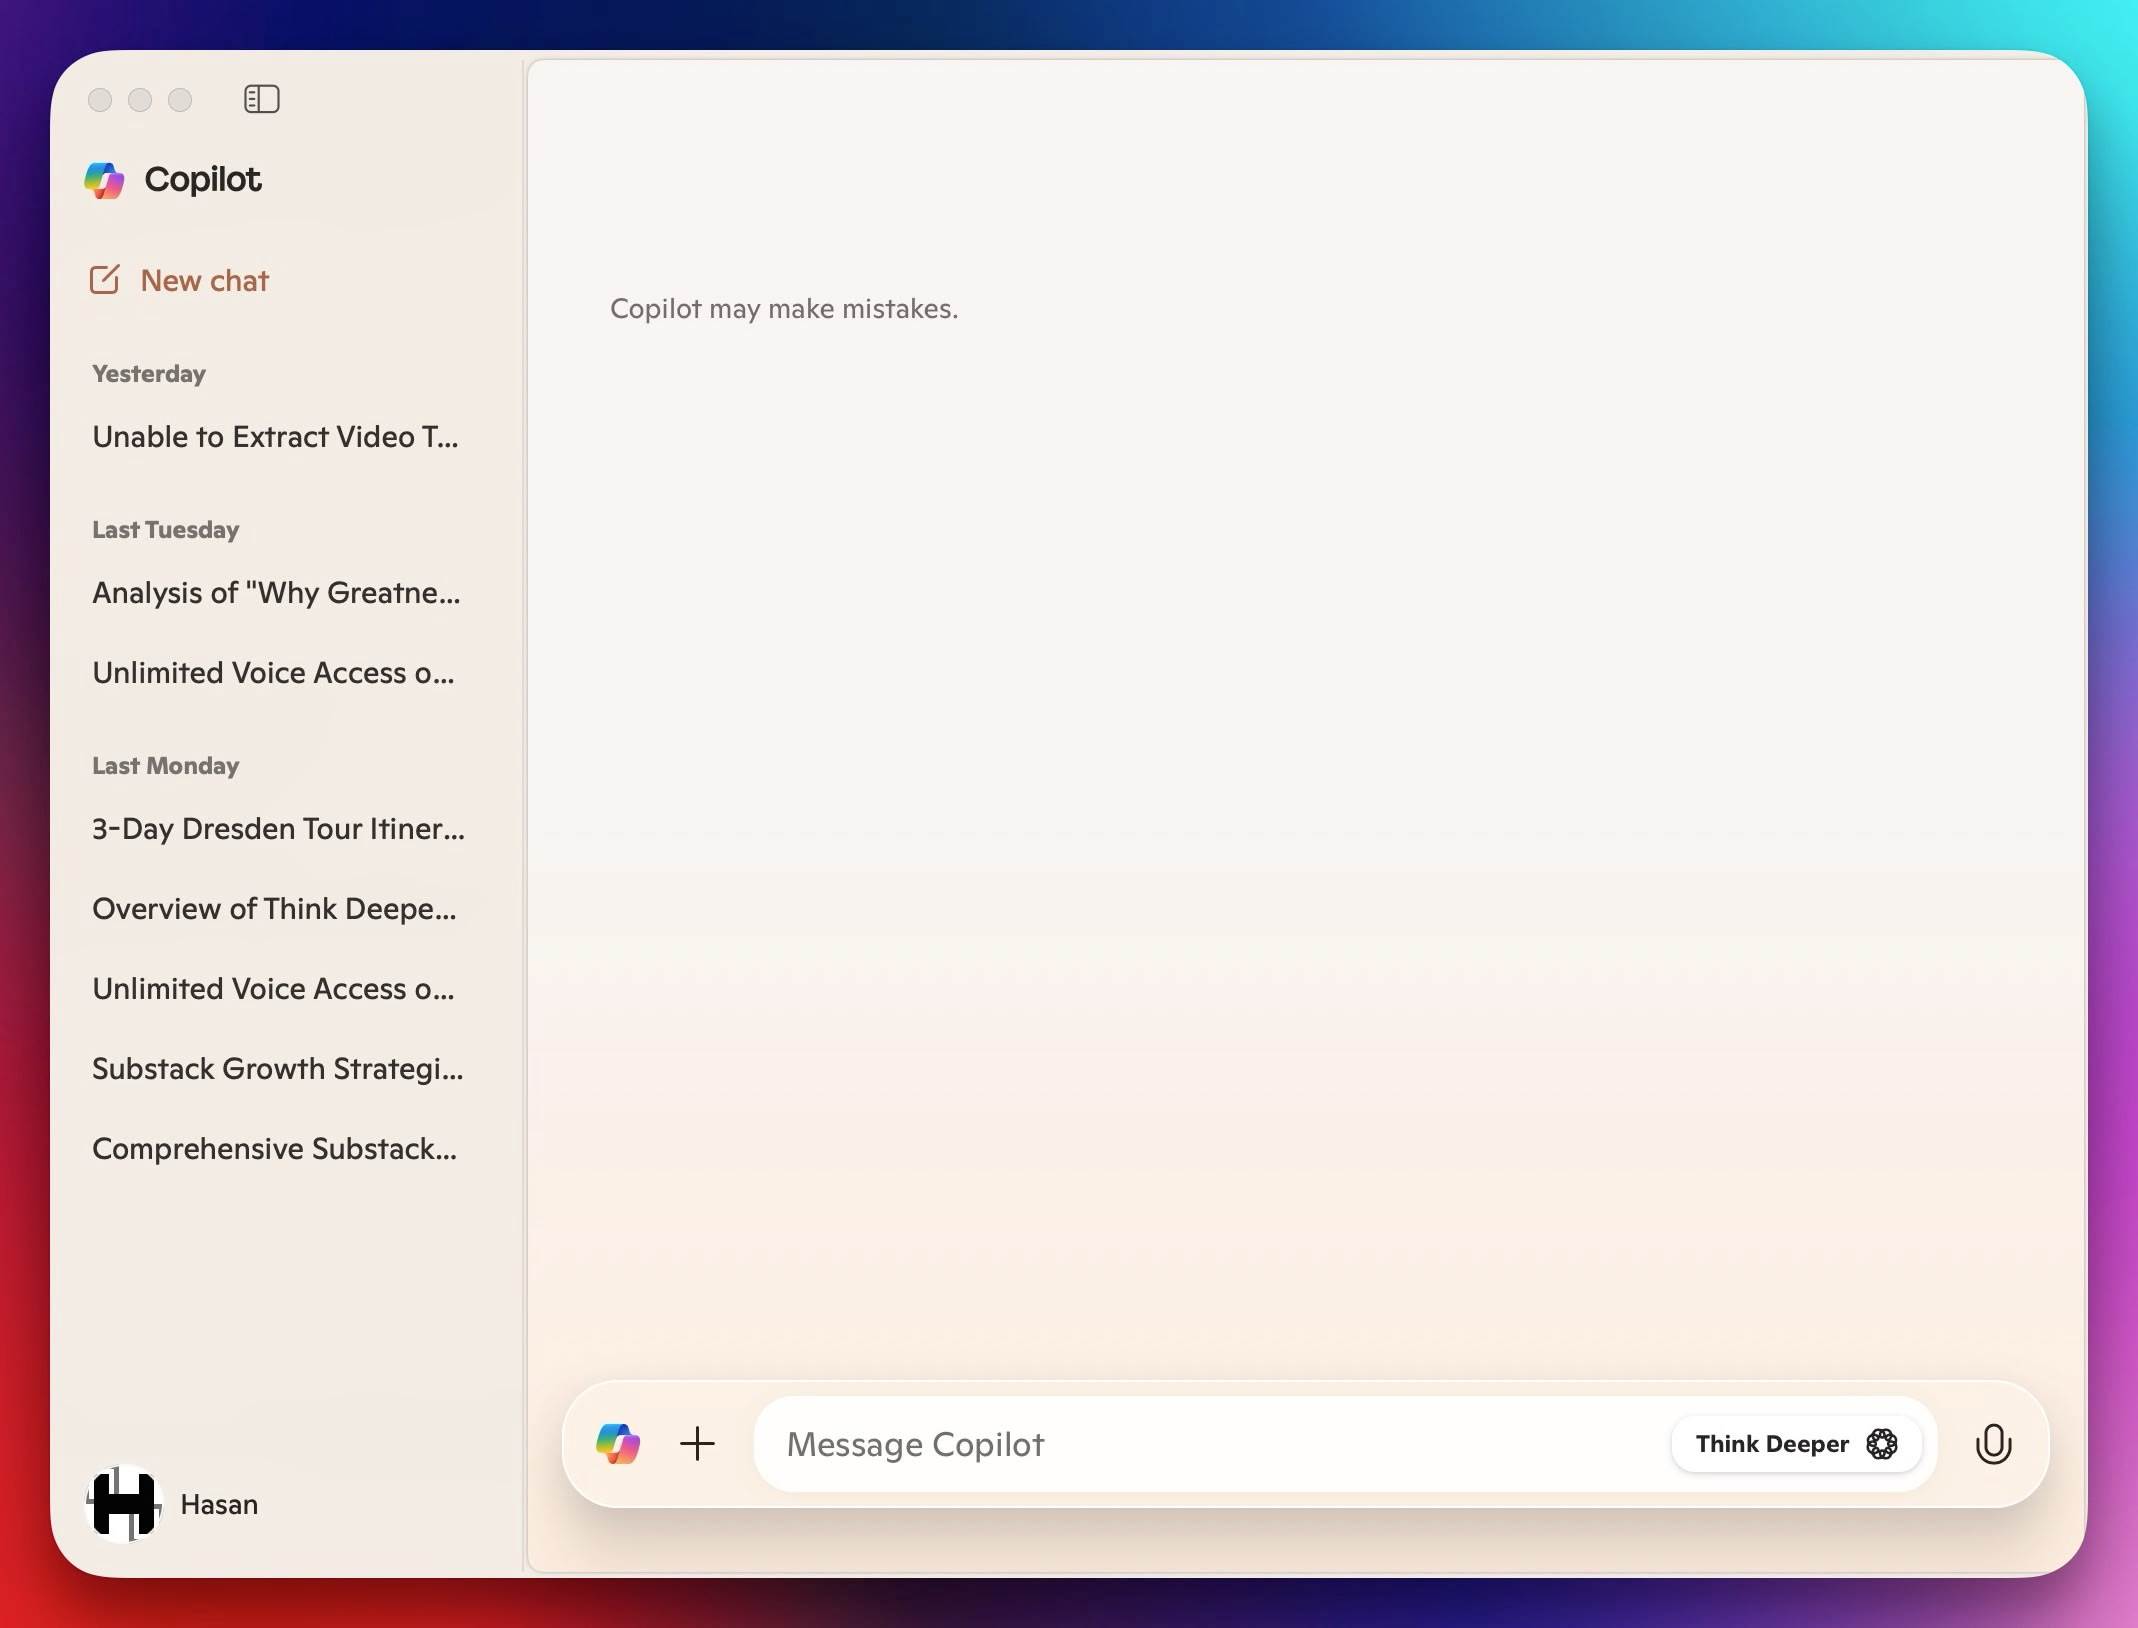The image size is (2138, 1628).
Task: Click the Copilot logo in sidebar header
Action: point(104,180)
